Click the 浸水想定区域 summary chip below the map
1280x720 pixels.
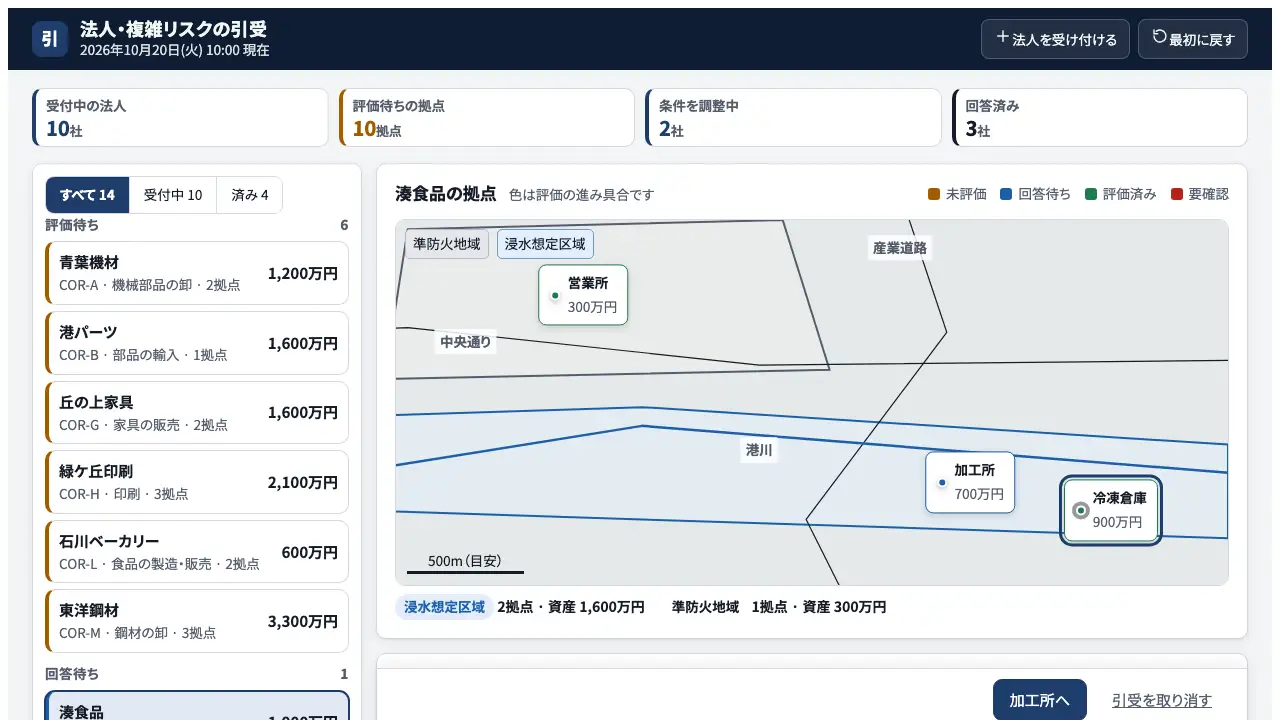point(445,607)
